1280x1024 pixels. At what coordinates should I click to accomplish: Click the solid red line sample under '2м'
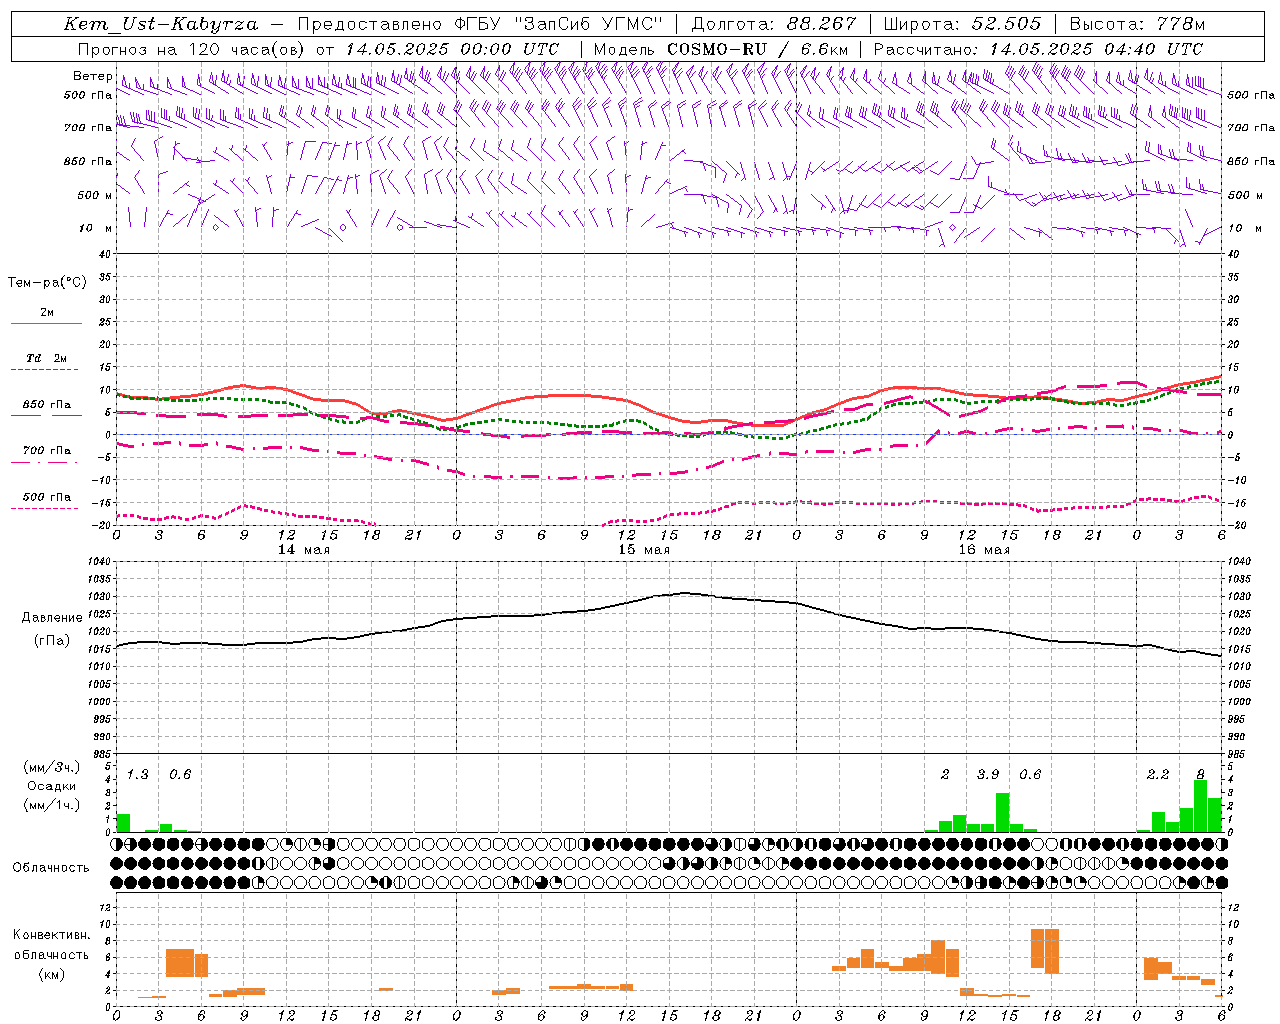tap(46, 324)
